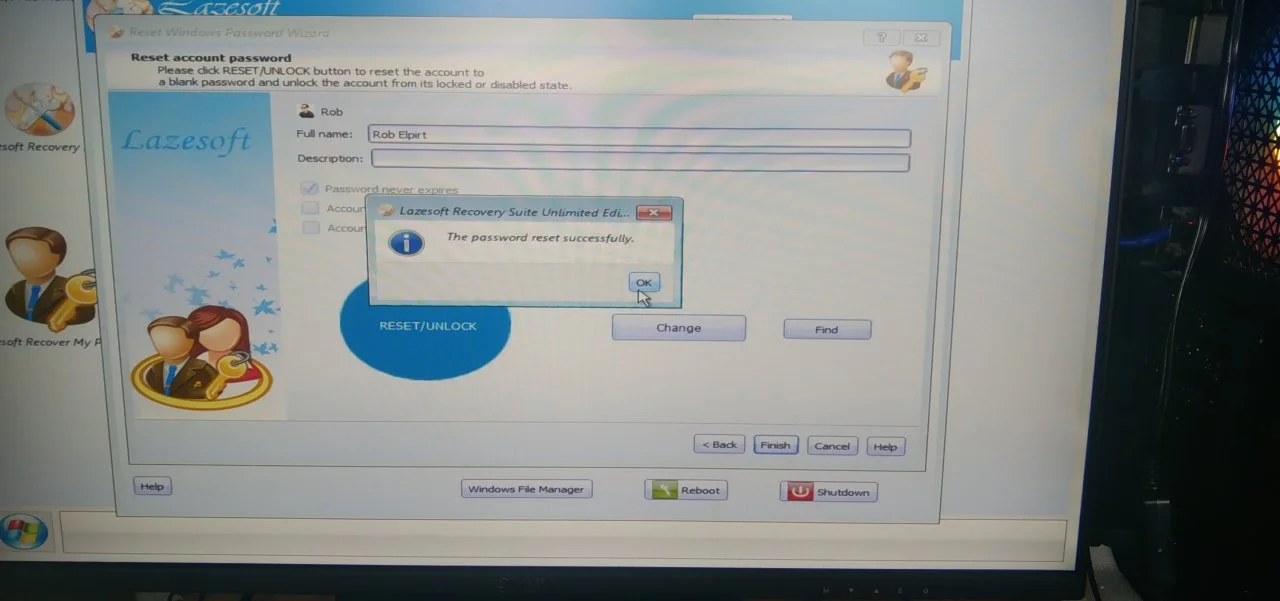Screen dimensions: 1280x601
Task: Click the Lazesoft couple-with-key sidebar image
Action: pos(200,358)
